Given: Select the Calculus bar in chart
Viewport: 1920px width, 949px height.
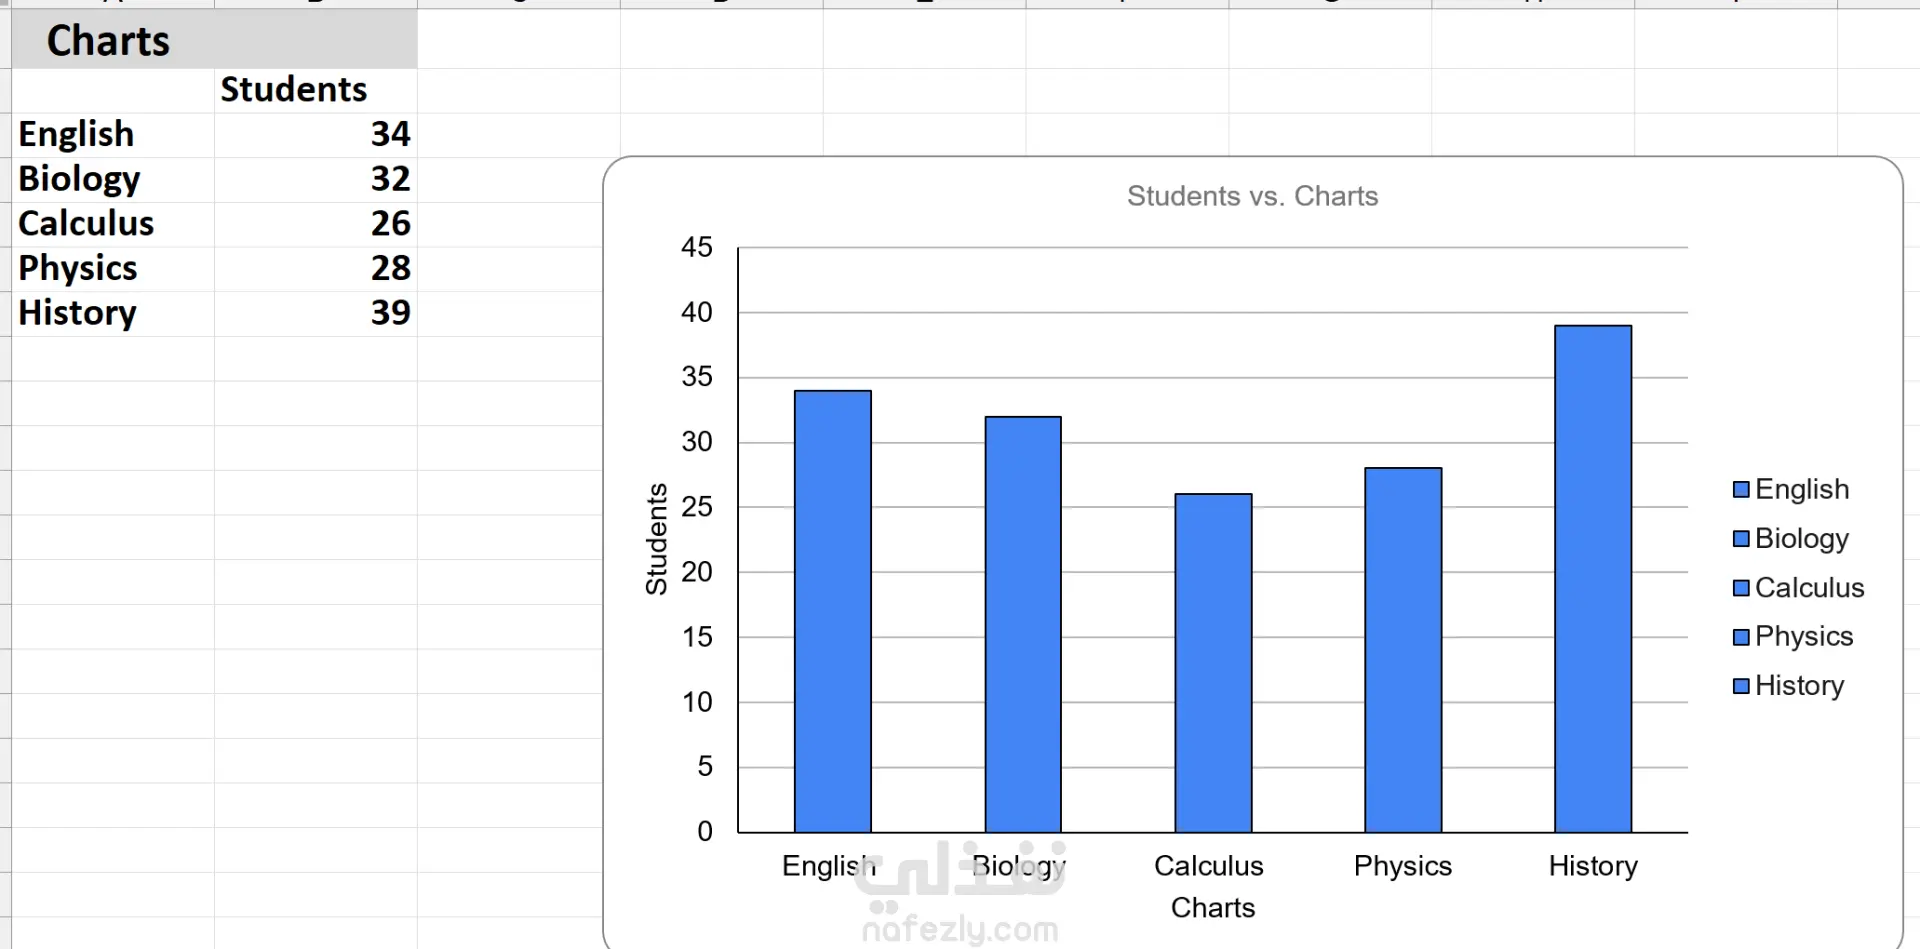Looking at the screenshot, I should tap(1213, 663).
